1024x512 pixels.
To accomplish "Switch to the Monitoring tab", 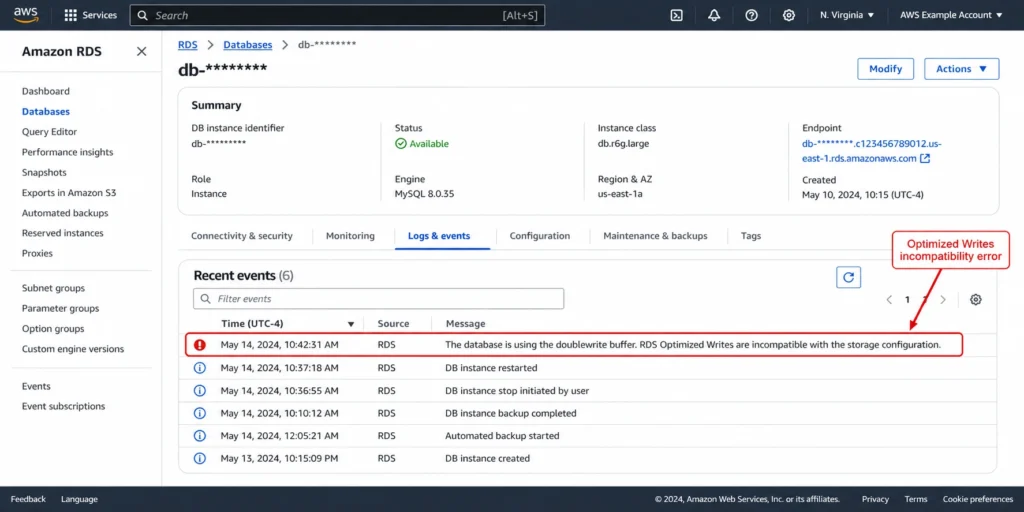I will [350, 236].
